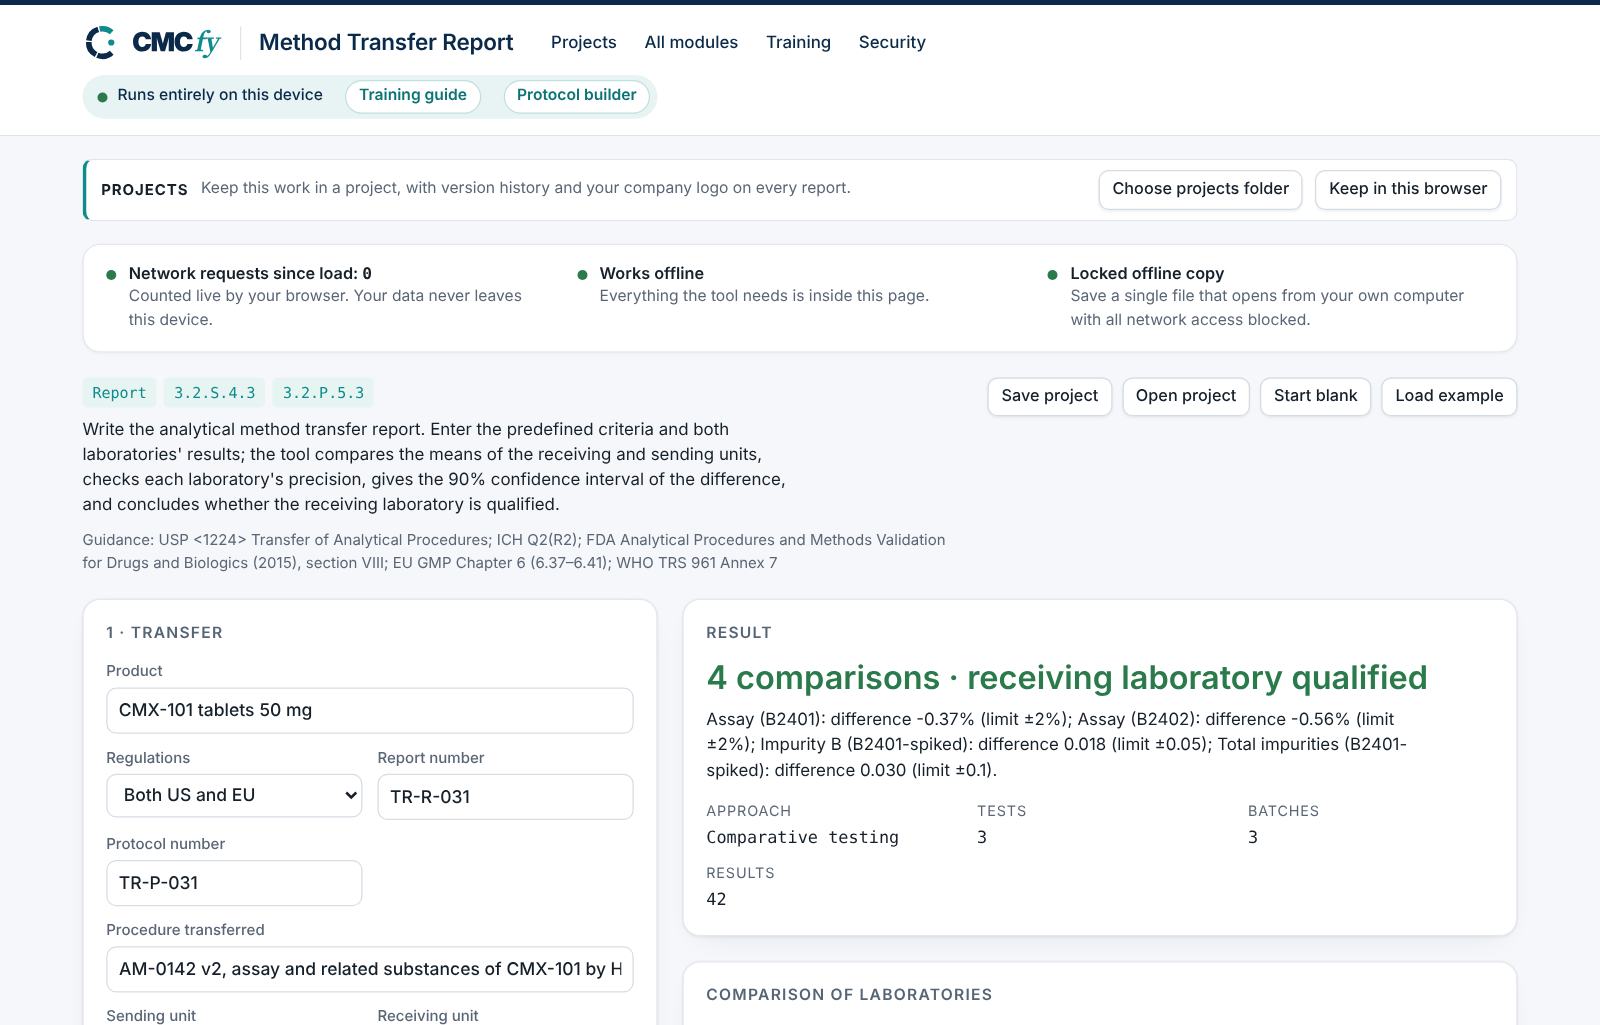Open the Protocol builder pill
This screenshot has height=1025, width=1600.
pos(577,96)
